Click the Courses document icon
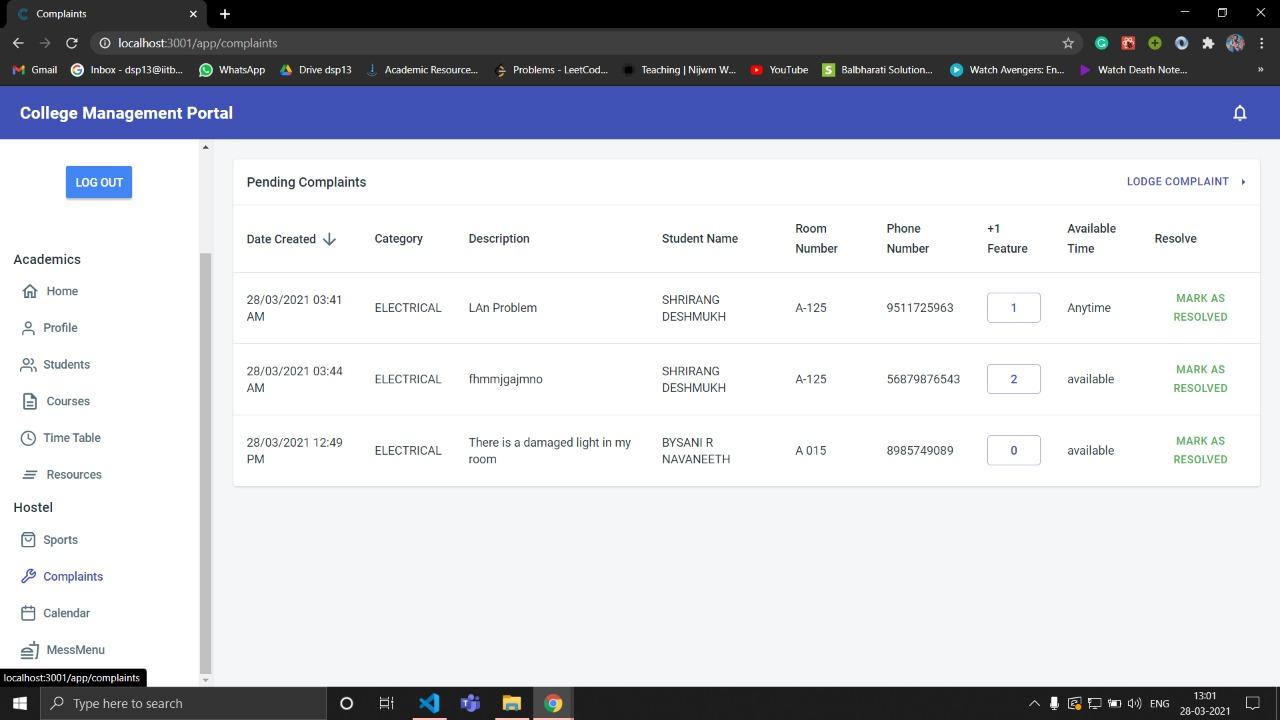 29,401
